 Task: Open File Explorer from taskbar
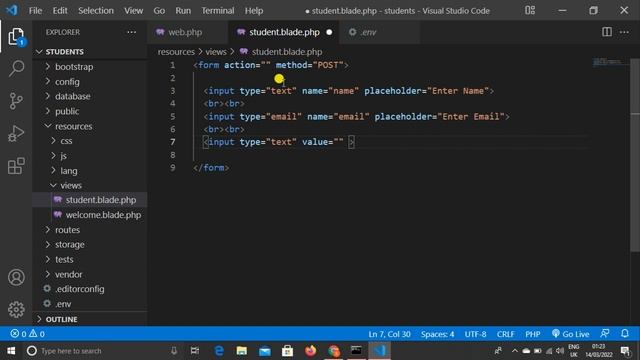point(242,351)
